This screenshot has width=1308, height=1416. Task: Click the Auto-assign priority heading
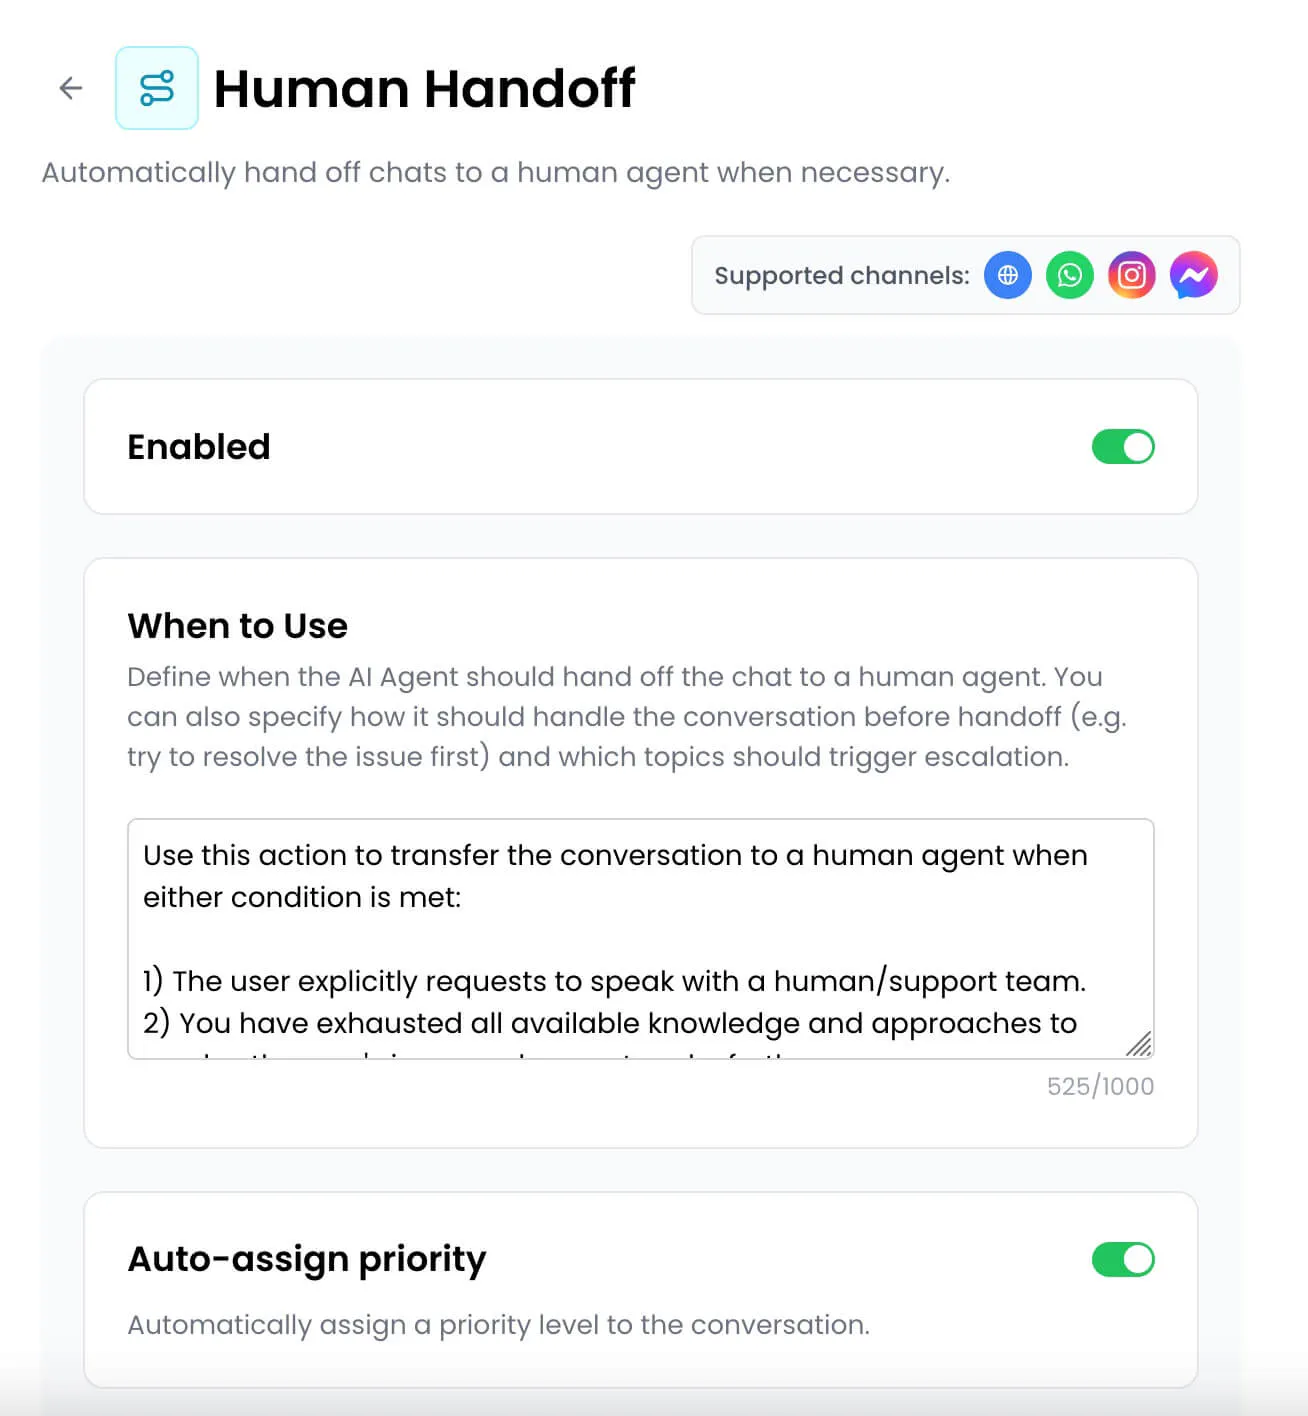307,1259
